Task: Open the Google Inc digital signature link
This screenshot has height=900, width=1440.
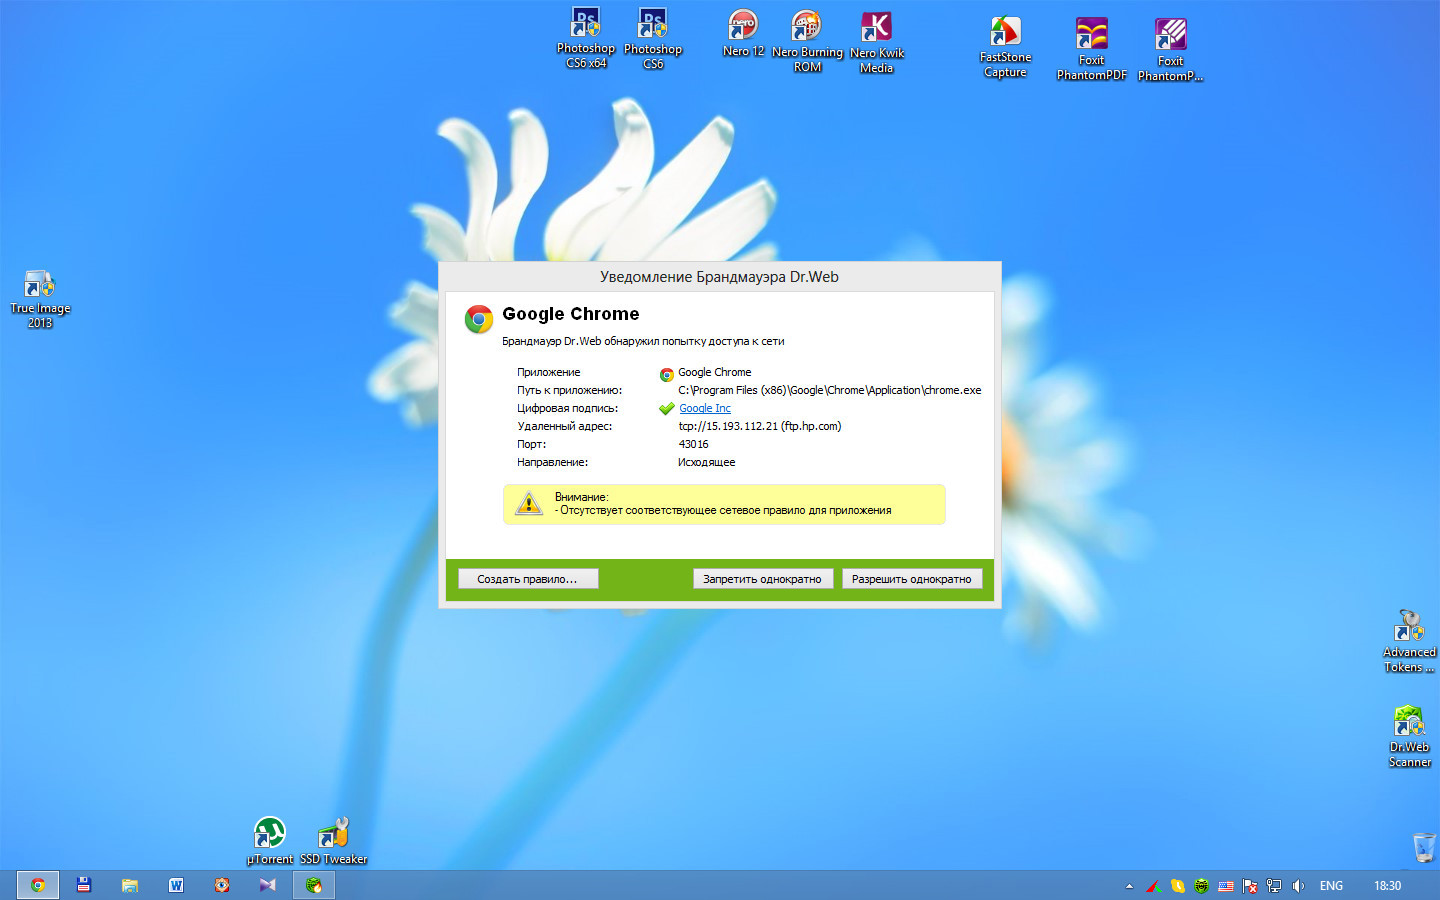Action: (x=704, y=408)
